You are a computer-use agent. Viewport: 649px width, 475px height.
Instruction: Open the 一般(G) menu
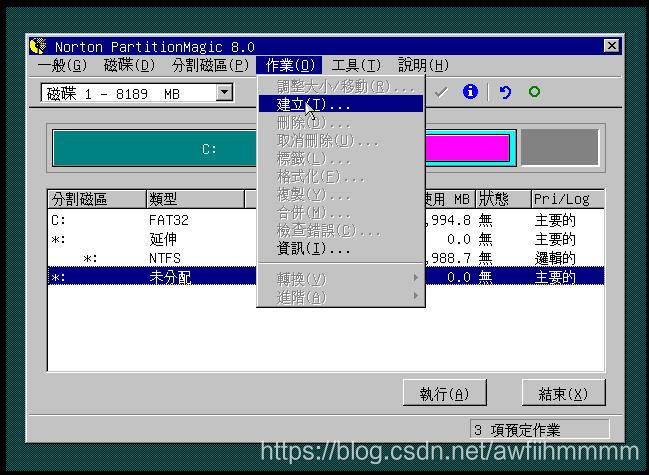click(x=62, y=65)
